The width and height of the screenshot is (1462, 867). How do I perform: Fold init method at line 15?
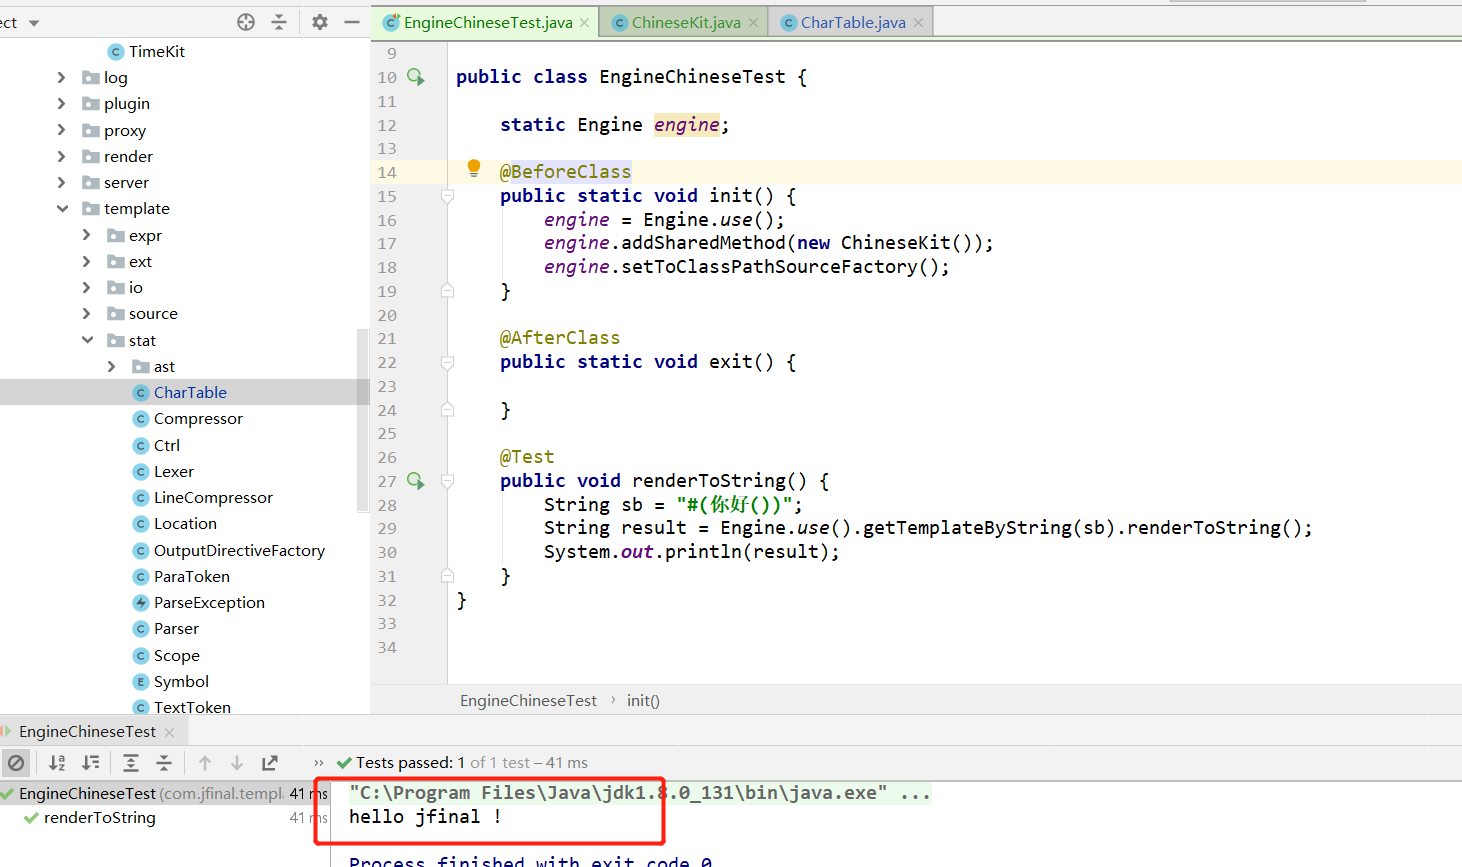coord(448,196)
